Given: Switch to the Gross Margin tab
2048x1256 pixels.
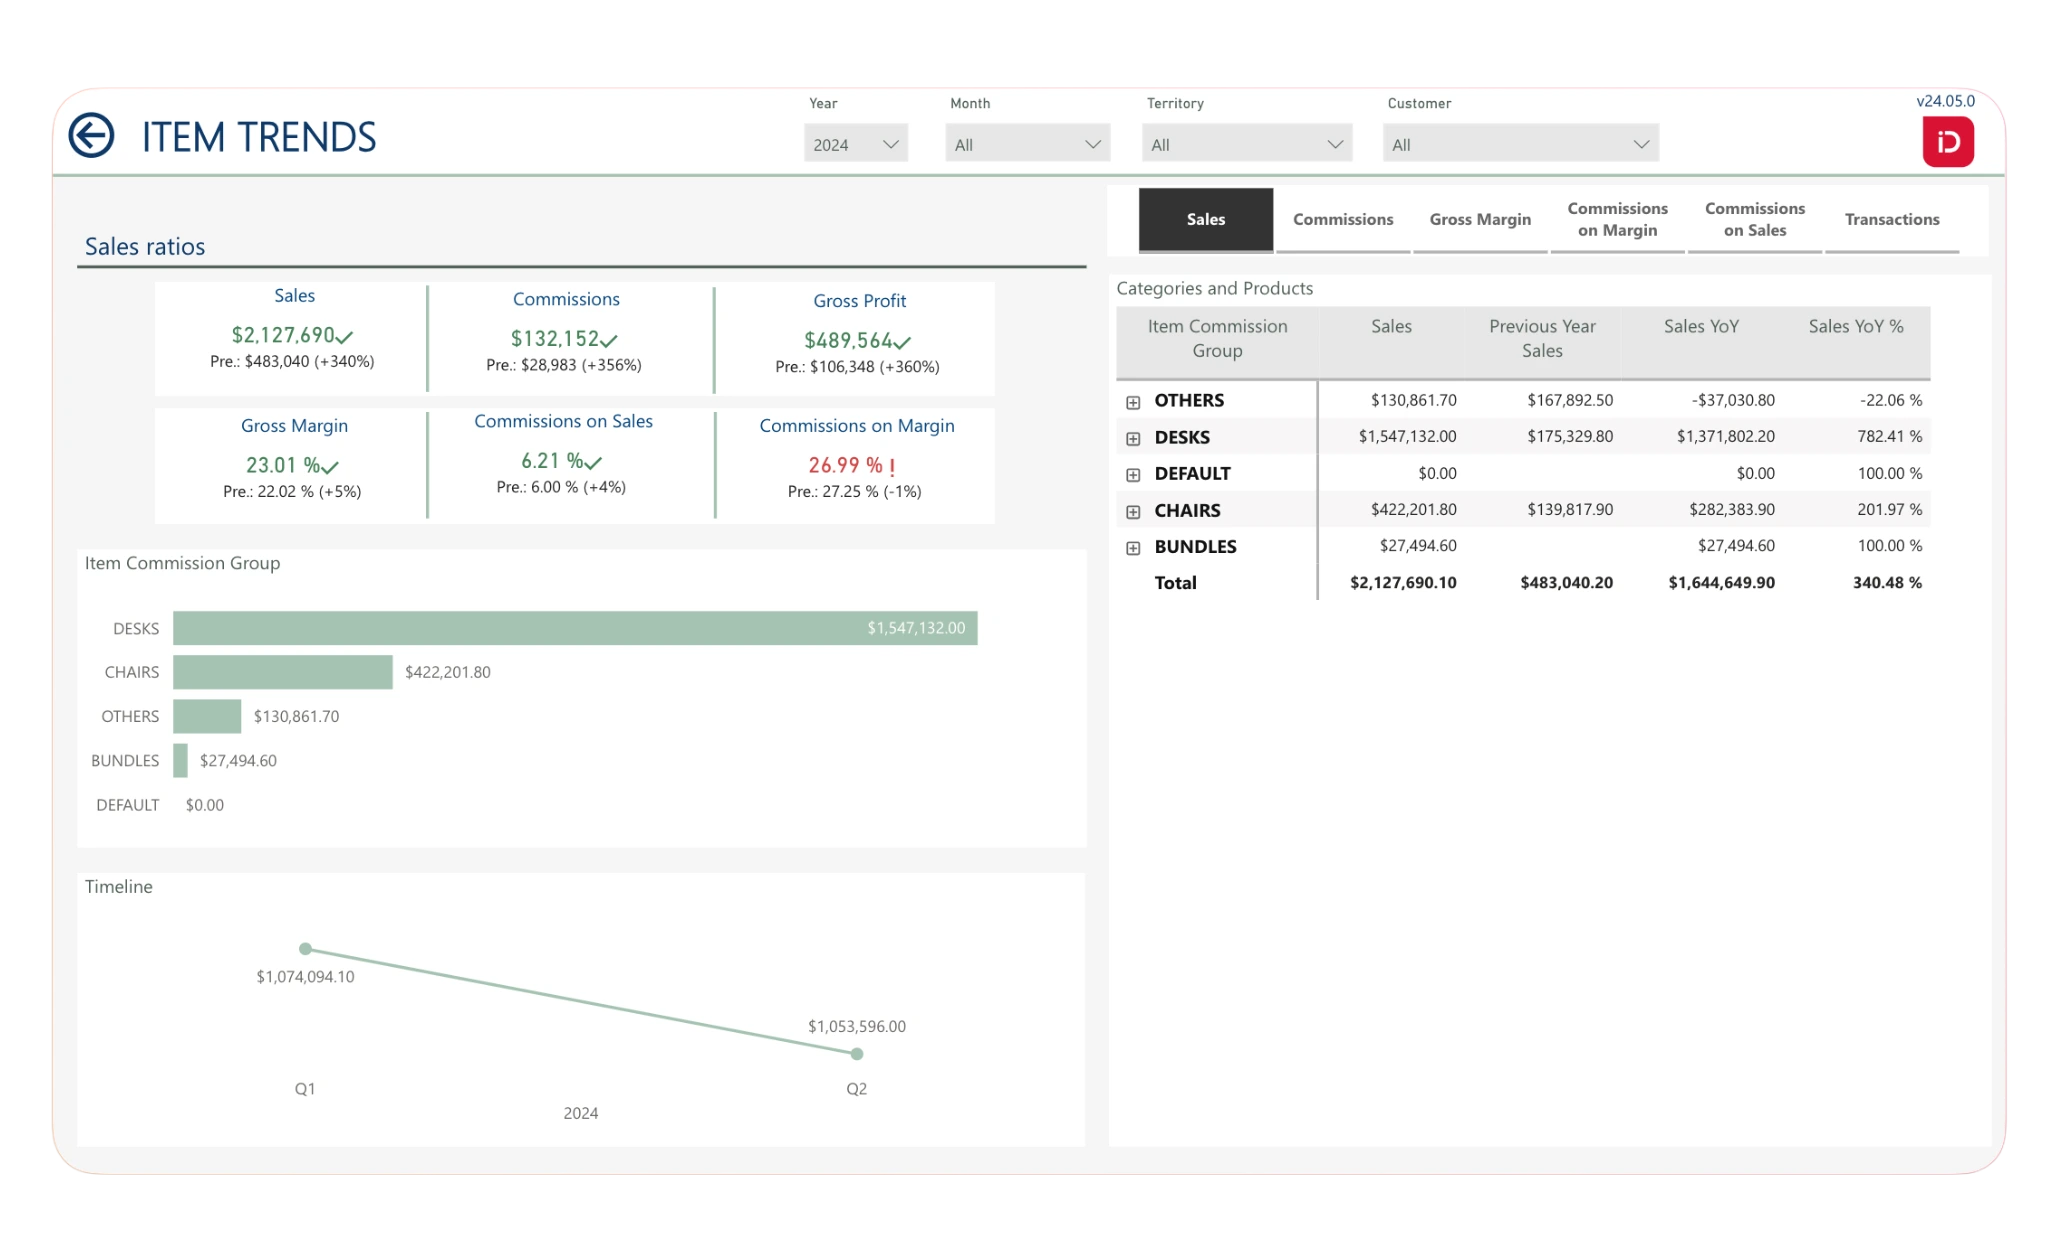Looking at the screenshot, I should pos(1480,219).
